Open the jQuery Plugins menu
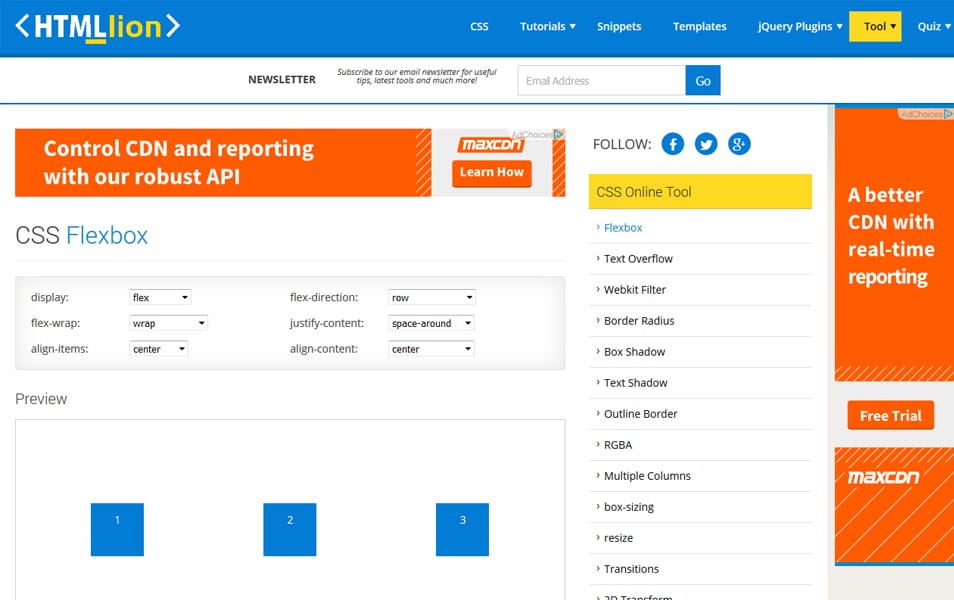 [800, 27]
